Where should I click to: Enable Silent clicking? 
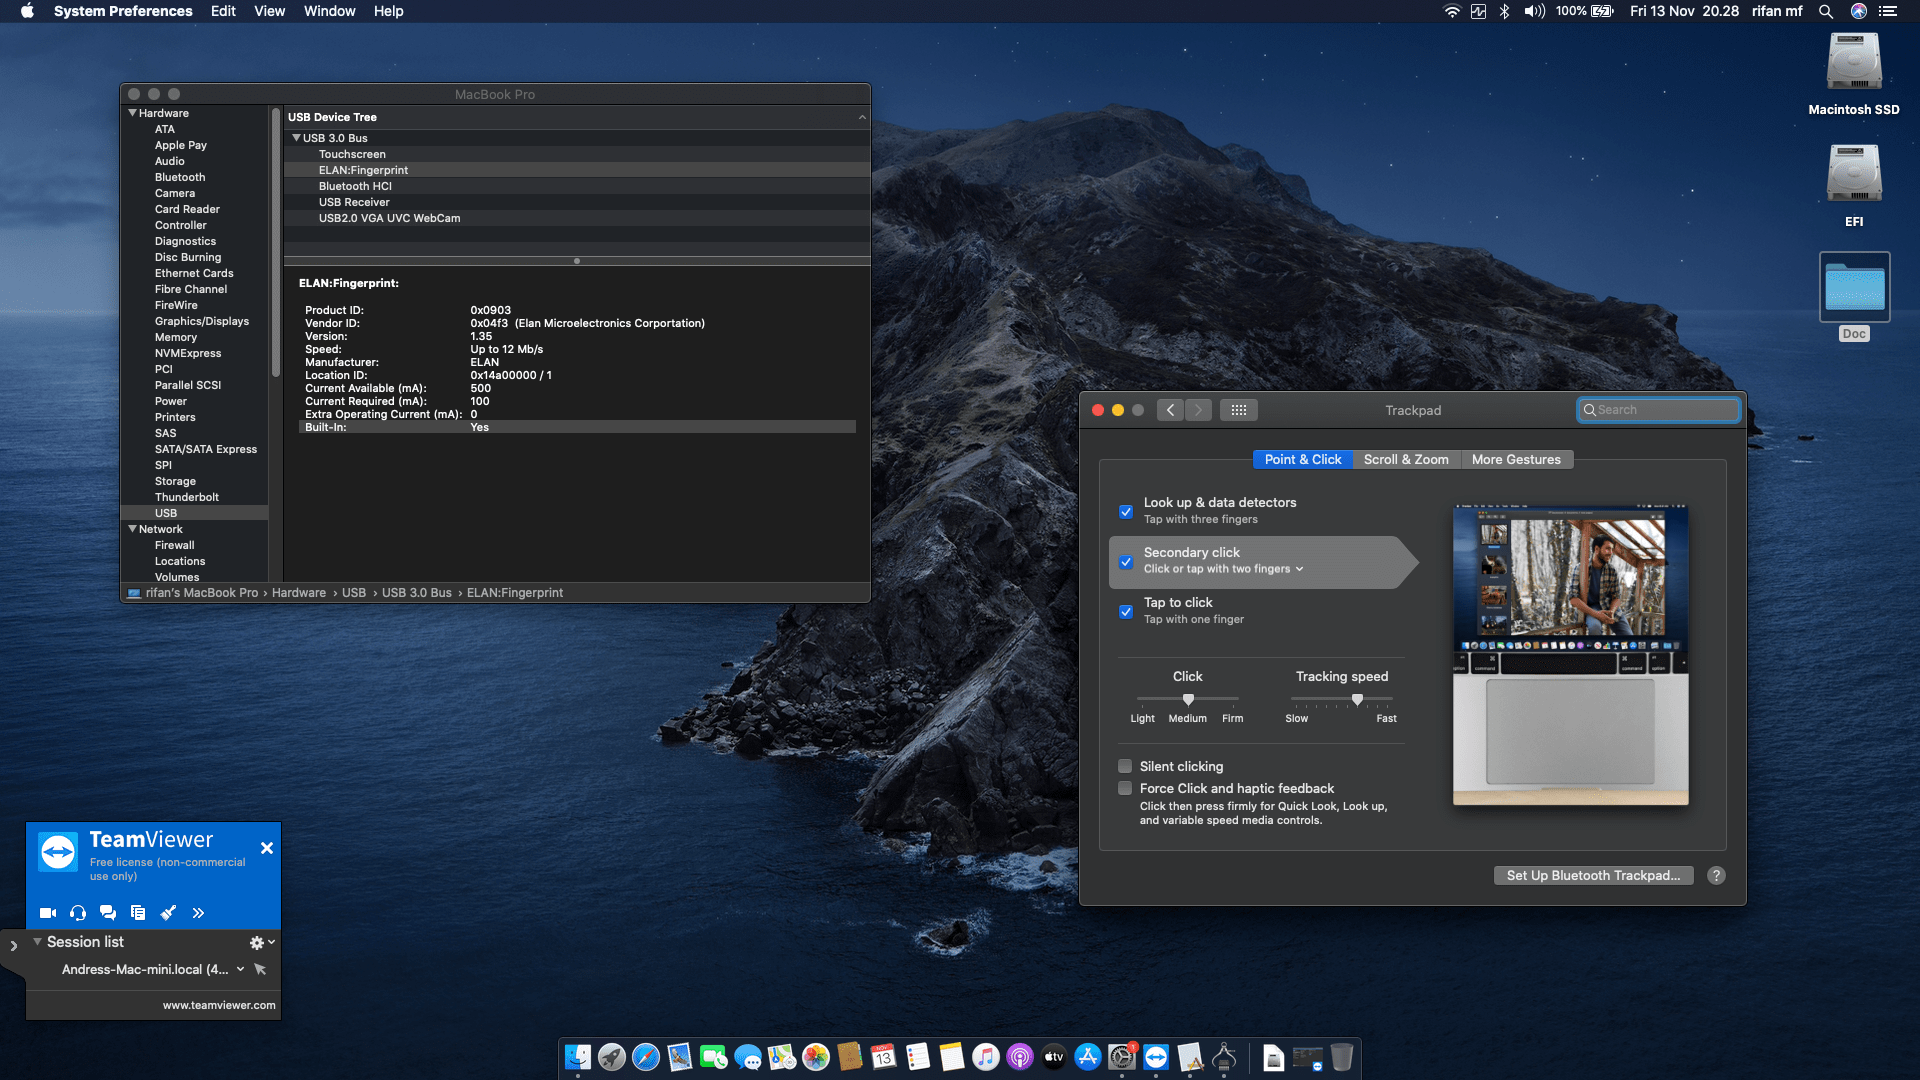(x=1125, y=765)
